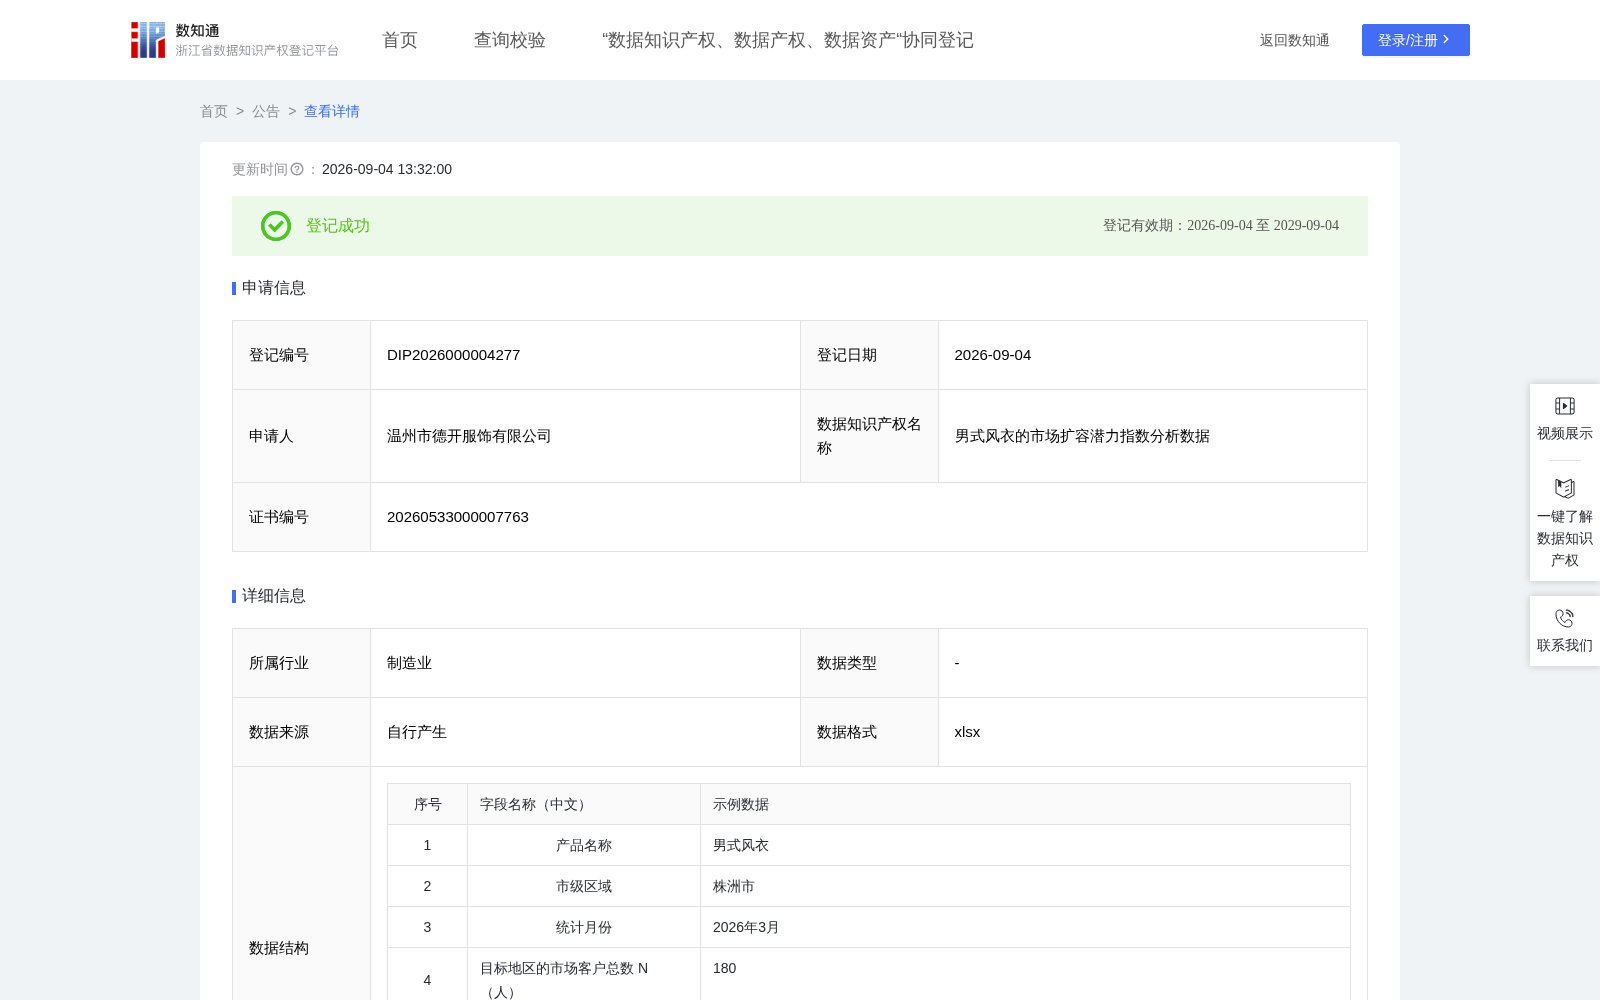
Task: Click 返回数知通 link
Action: pyautogui.click(x=1294, y=40)
